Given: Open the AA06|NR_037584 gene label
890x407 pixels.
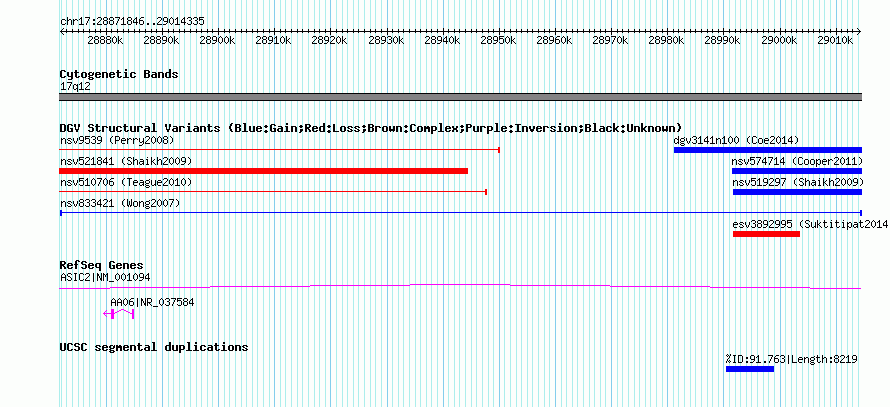Looking at the screenshot, I should 152,303.
